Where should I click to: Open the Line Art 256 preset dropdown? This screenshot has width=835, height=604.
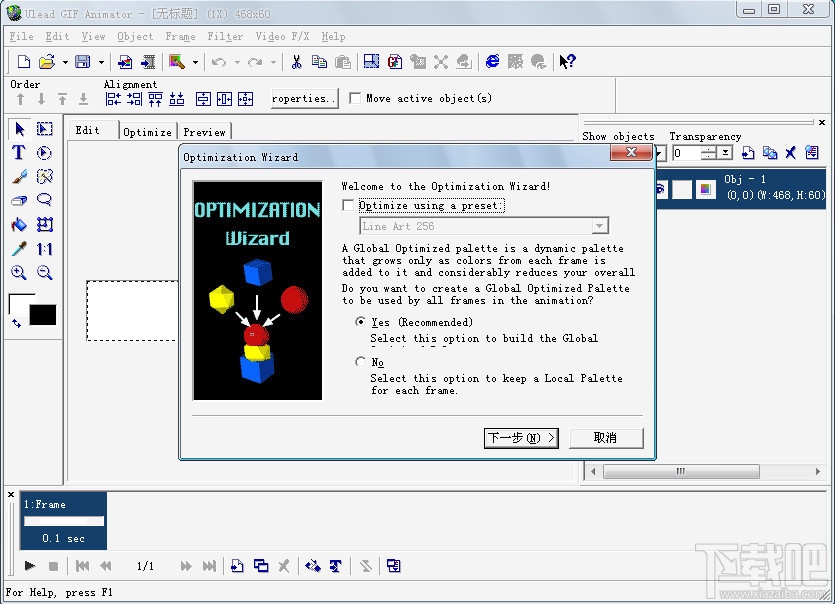tap(597, 226)
